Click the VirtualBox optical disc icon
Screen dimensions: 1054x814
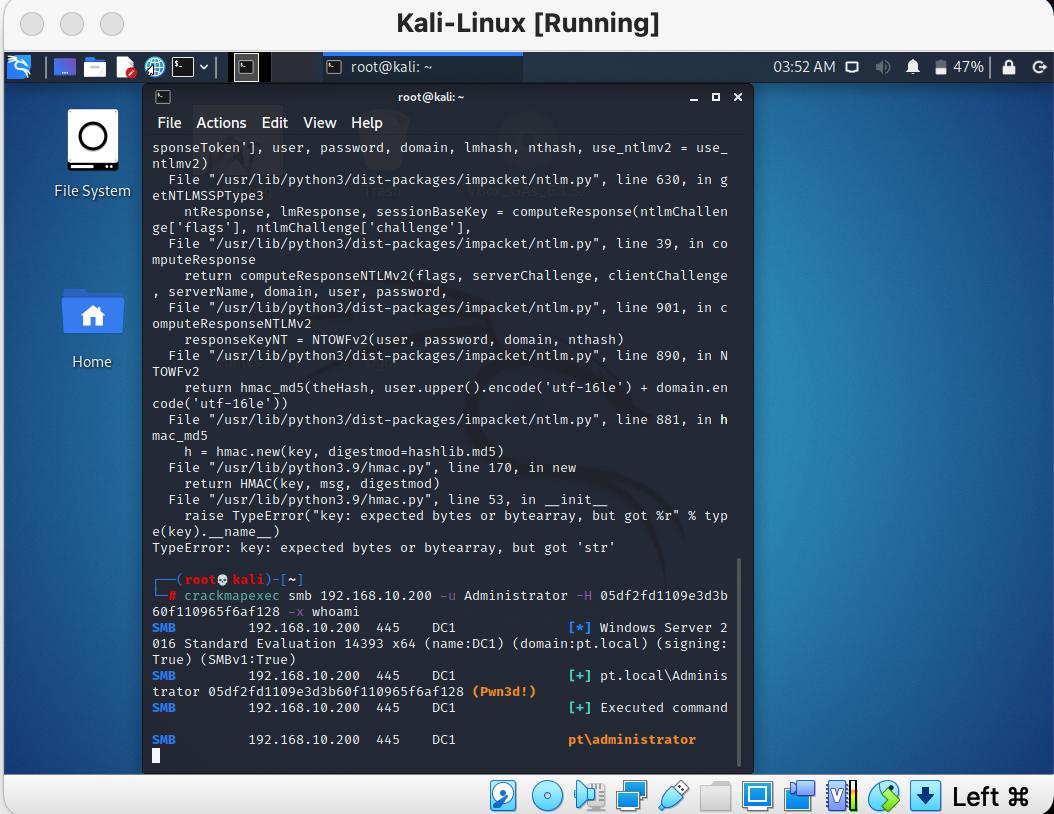coord(547,796)
